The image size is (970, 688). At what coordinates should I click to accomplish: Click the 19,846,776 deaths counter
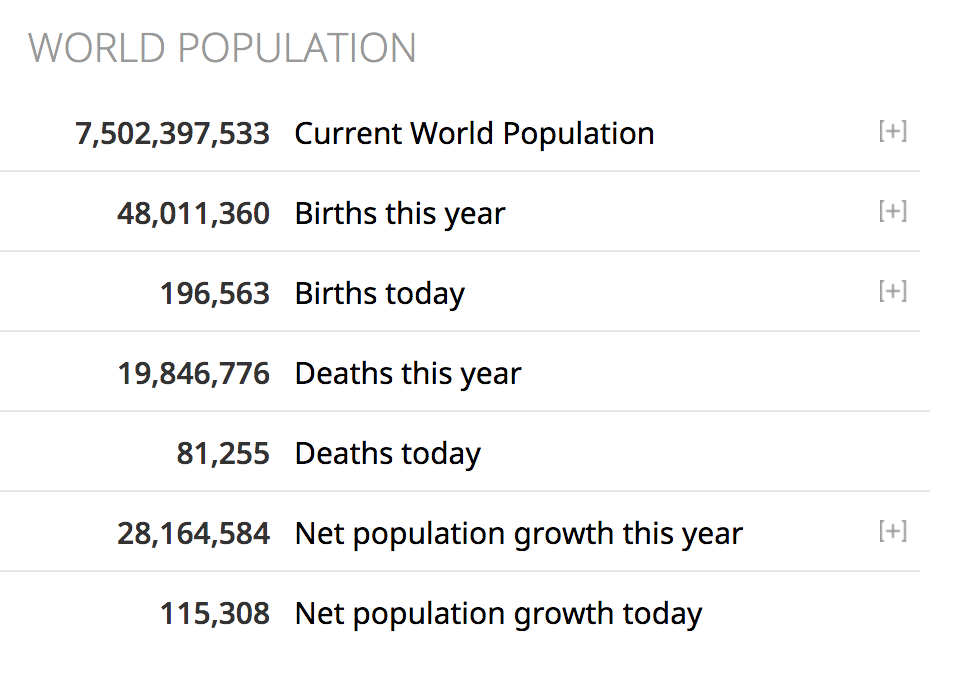click(193, 374)
